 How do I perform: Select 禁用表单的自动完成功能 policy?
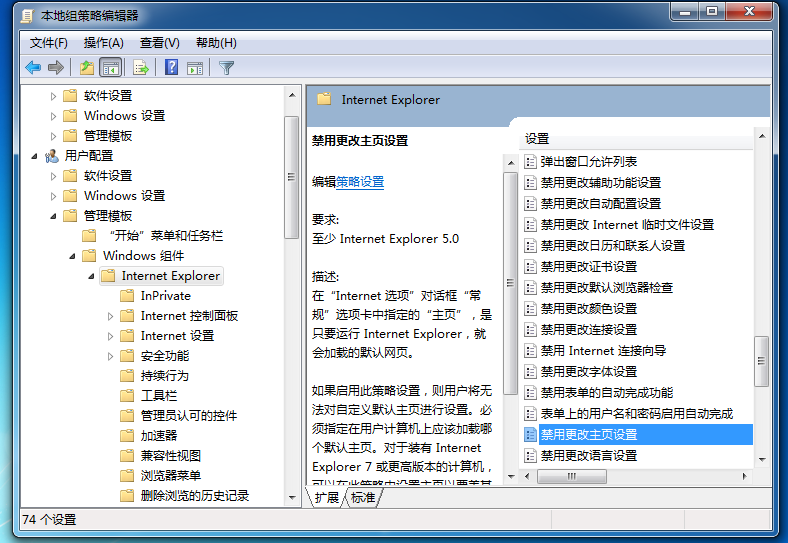click(x=607, y=393)
